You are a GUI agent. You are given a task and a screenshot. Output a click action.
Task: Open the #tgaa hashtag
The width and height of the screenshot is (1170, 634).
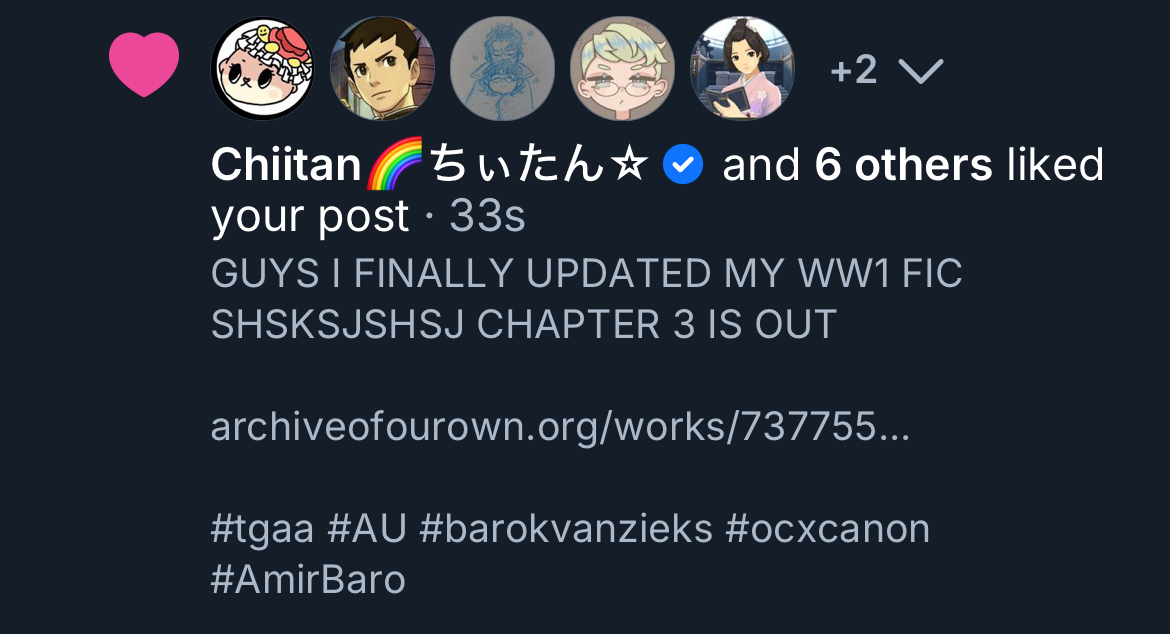point(263,530)
